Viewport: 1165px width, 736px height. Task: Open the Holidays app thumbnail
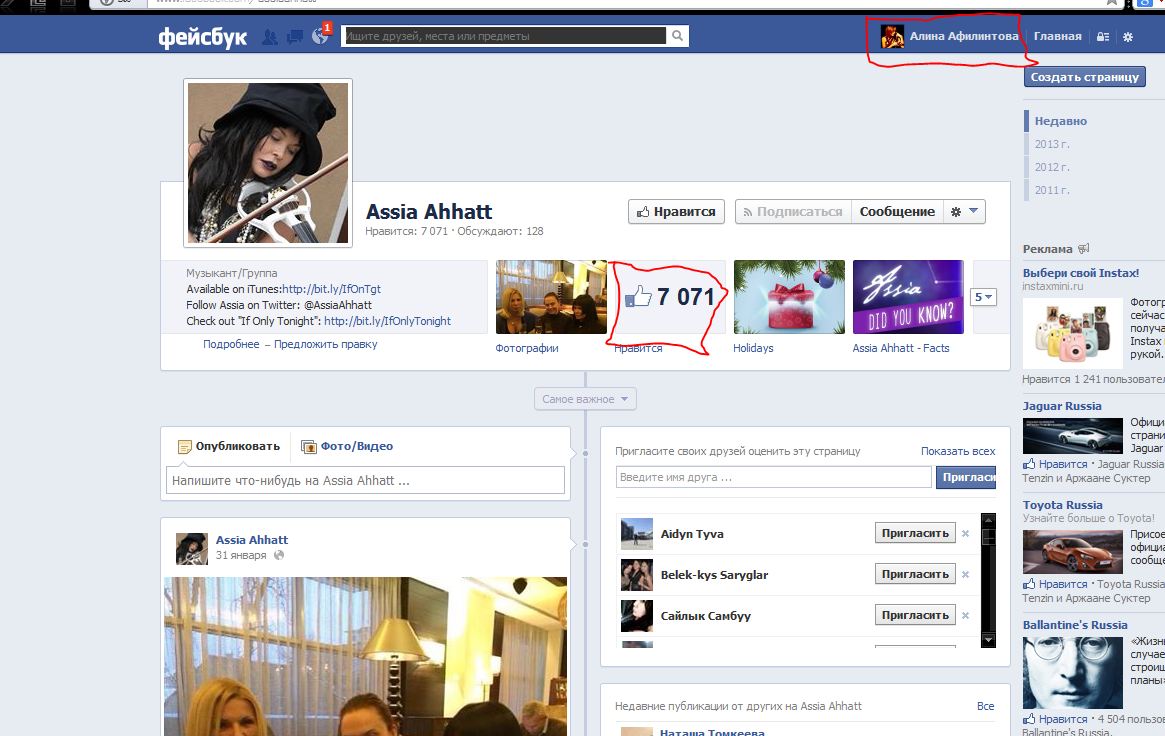tap(789, 297)
